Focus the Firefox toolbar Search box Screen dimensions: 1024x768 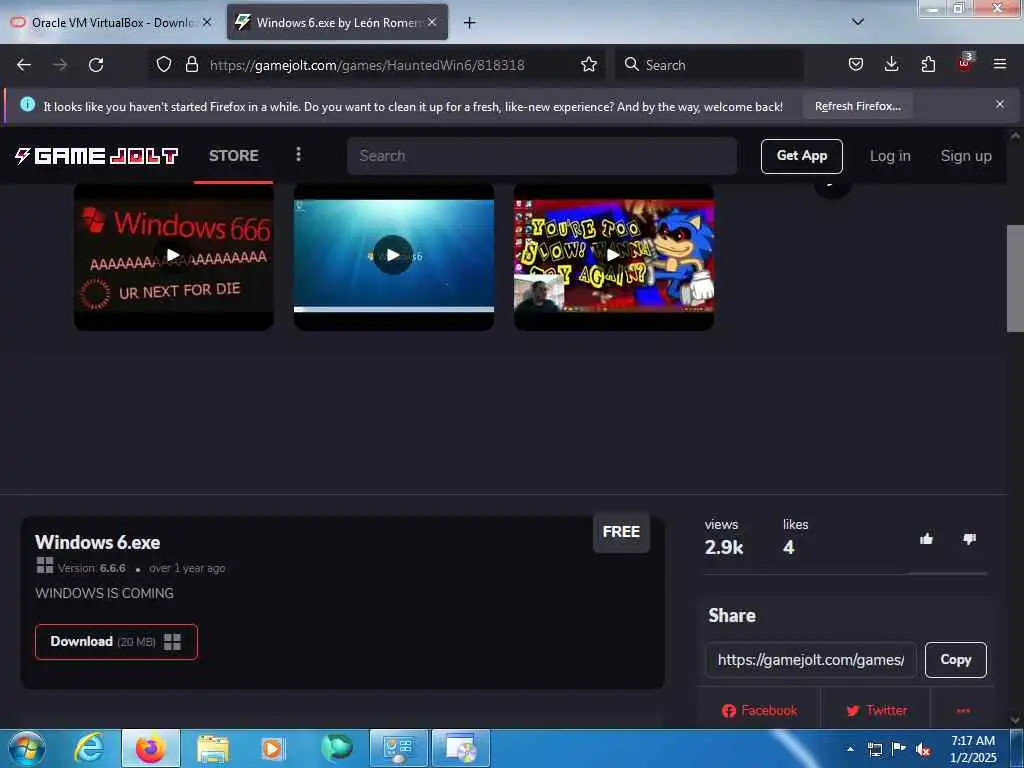(710, 65)
